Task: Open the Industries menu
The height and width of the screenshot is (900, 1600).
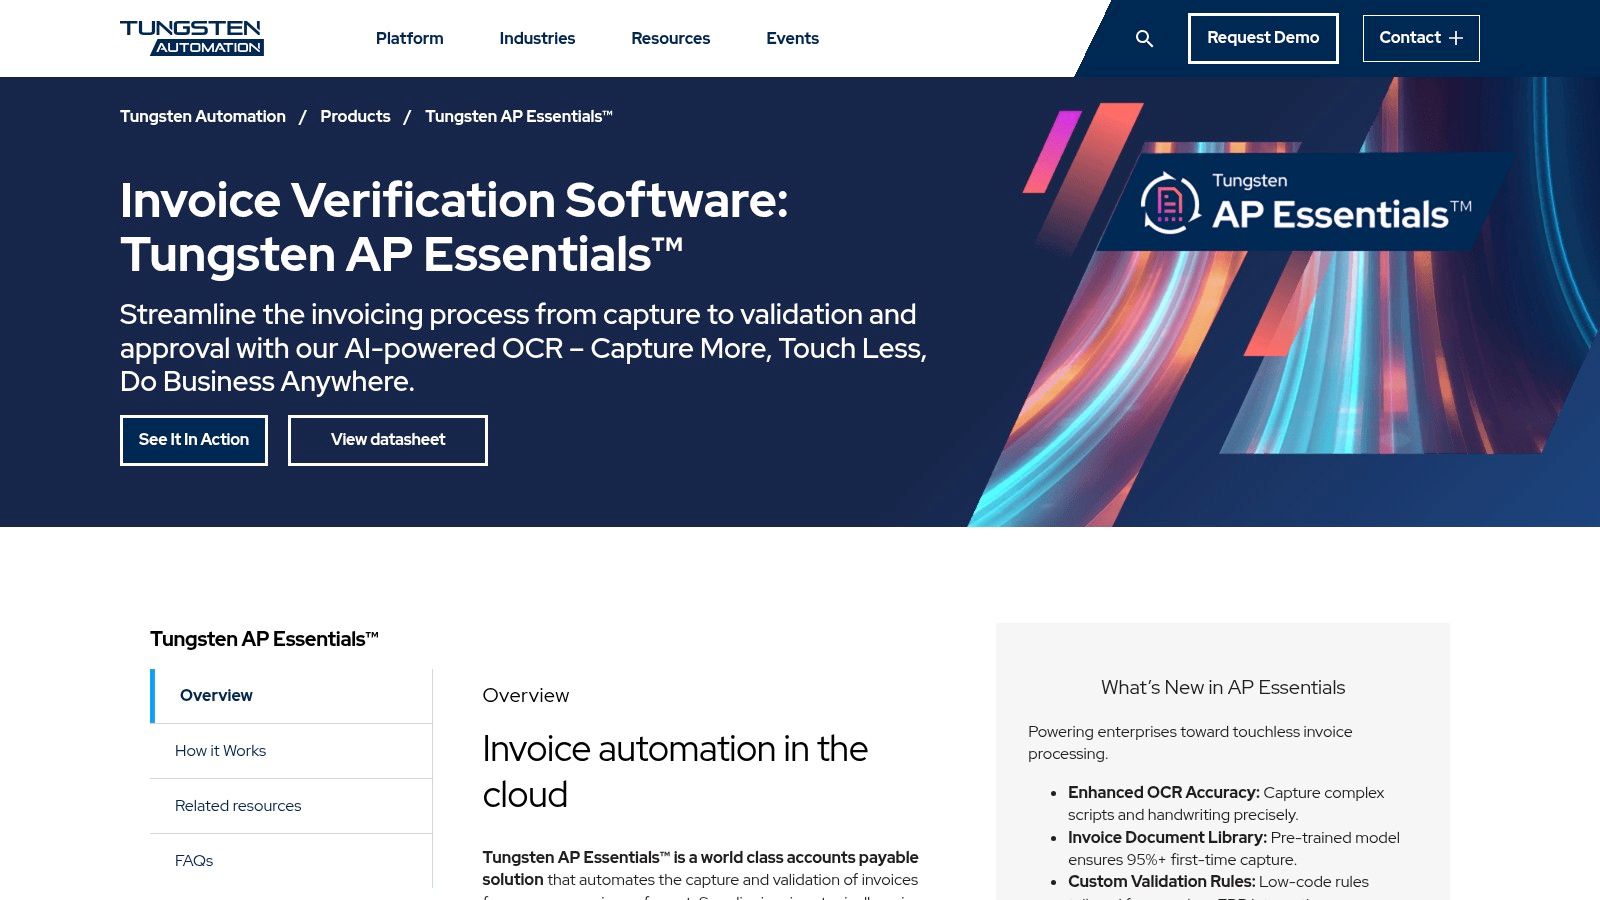Action: (537, 38)
